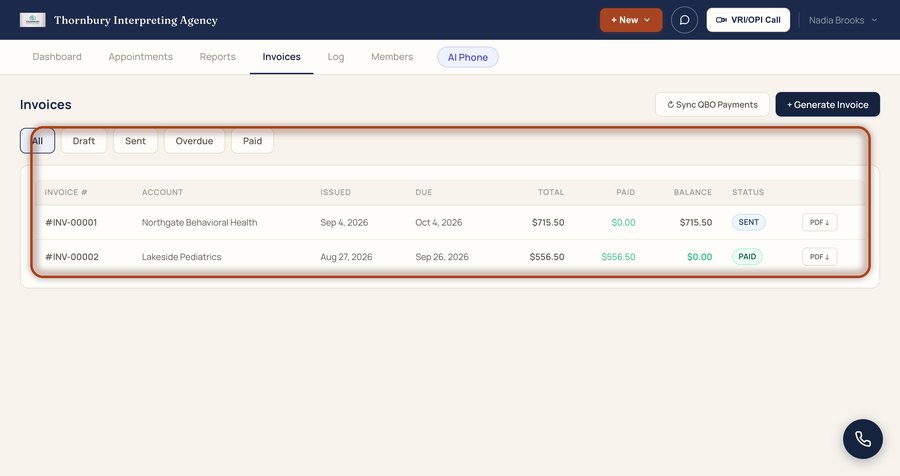Select the Invoices tab
This screenshot has height=476, width=900.
(281, 57)
